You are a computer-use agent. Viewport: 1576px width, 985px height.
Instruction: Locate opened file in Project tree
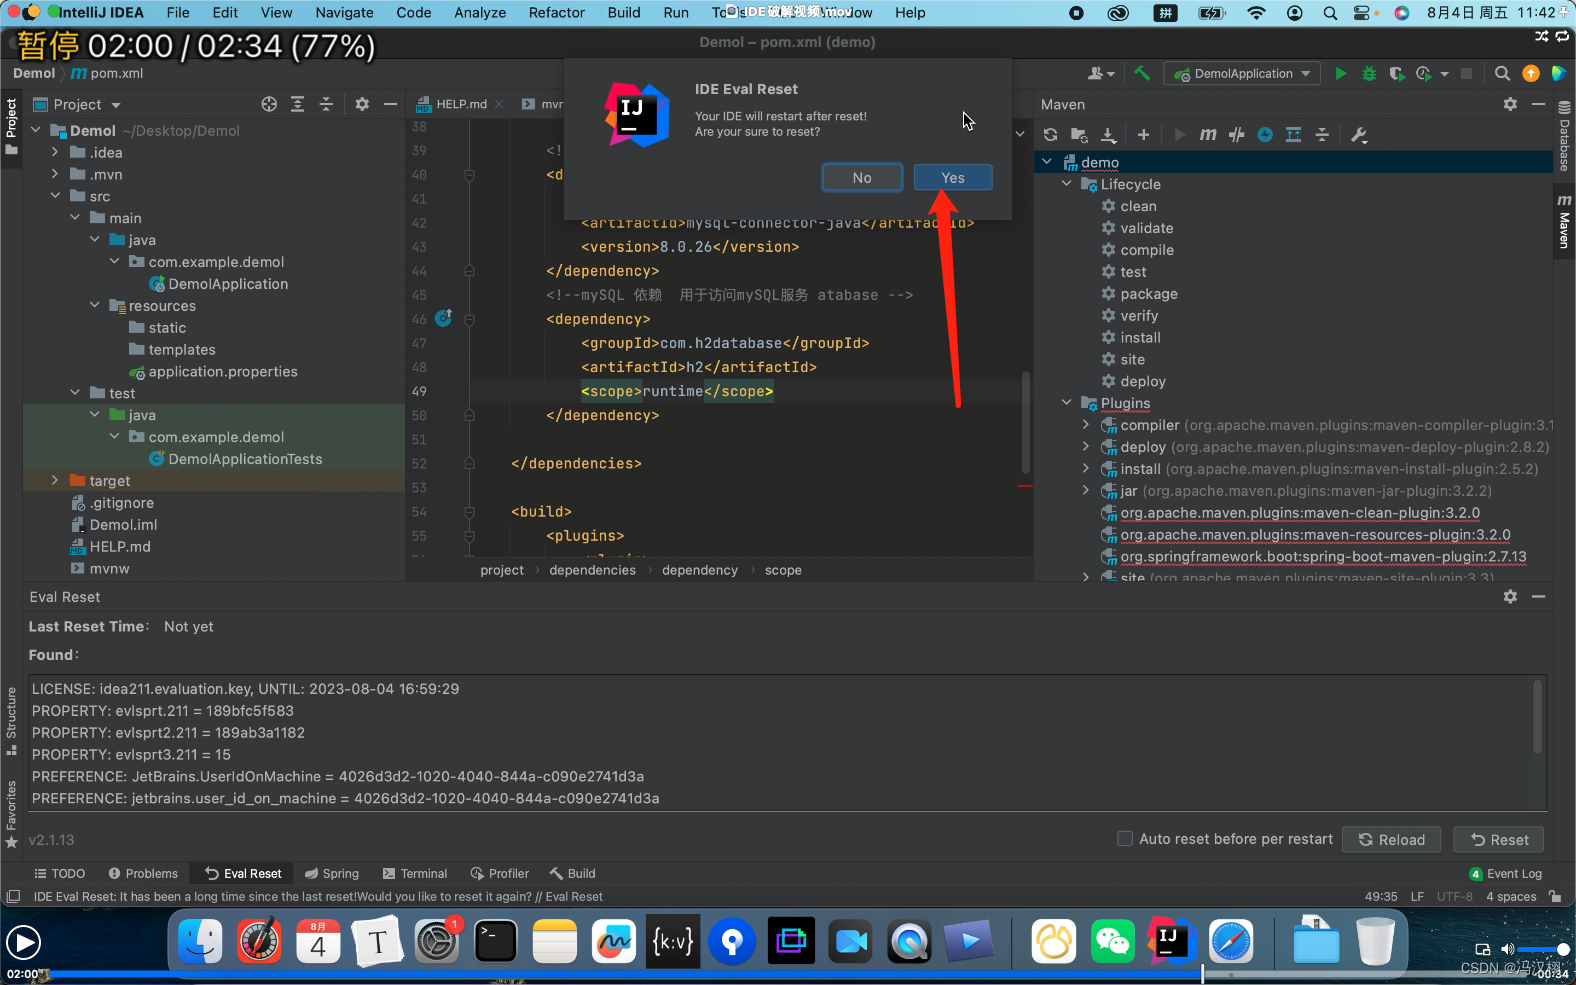269,104
